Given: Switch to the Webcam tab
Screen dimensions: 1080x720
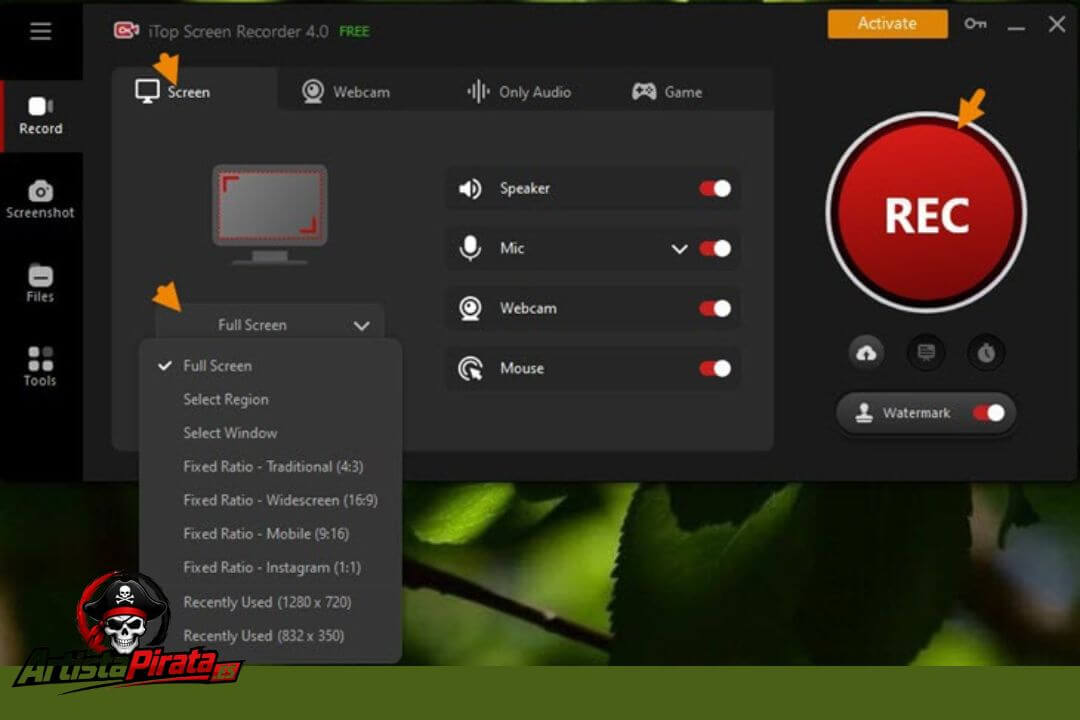Looking at the screenshot, I should point(346,92).
